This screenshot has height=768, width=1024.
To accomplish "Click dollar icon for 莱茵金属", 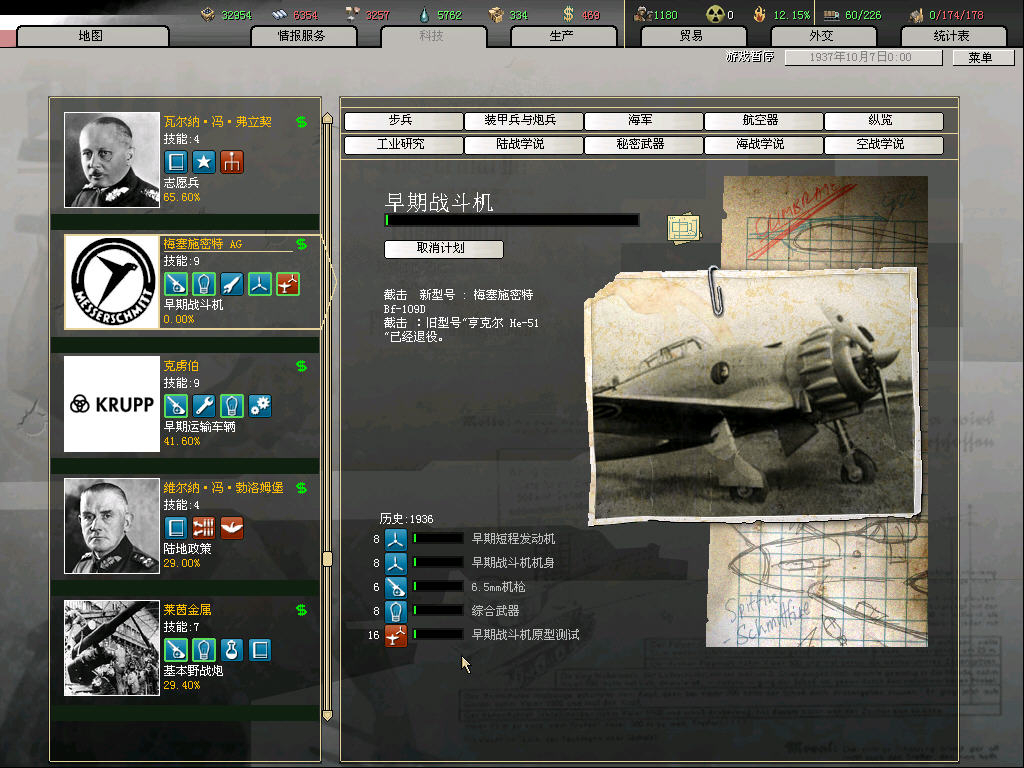I will coord(301,611).
